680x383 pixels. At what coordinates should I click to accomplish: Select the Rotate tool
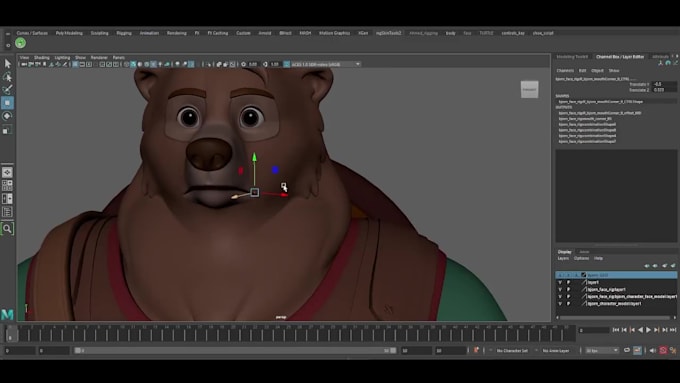(x=7, y=116)
